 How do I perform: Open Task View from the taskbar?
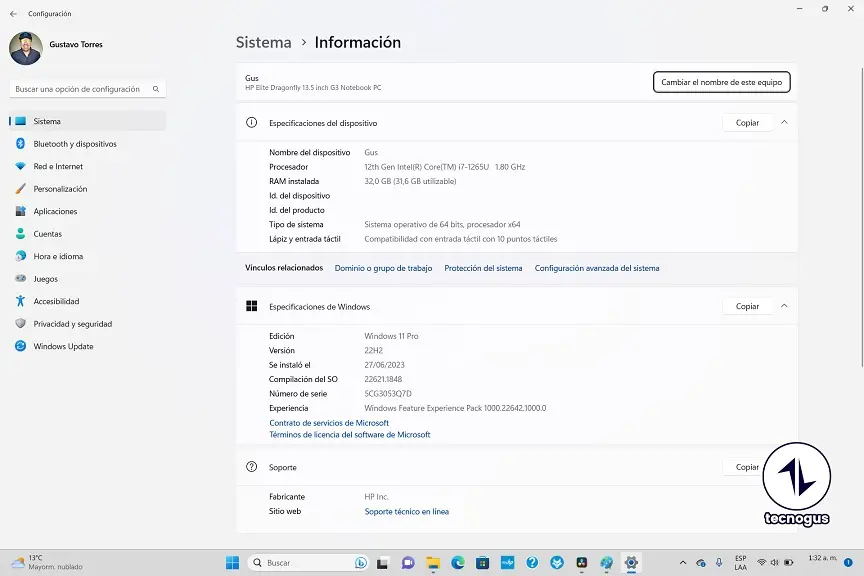tap(382, 563)
